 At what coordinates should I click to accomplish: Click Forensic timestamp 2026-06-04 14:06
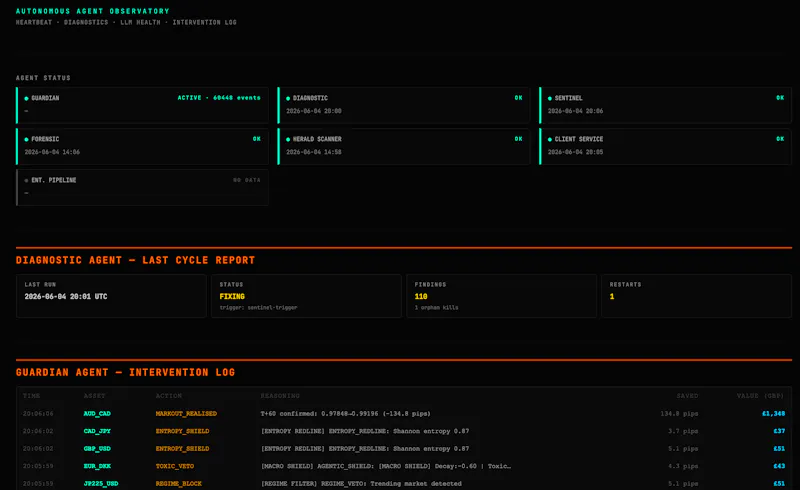point(52,152)
